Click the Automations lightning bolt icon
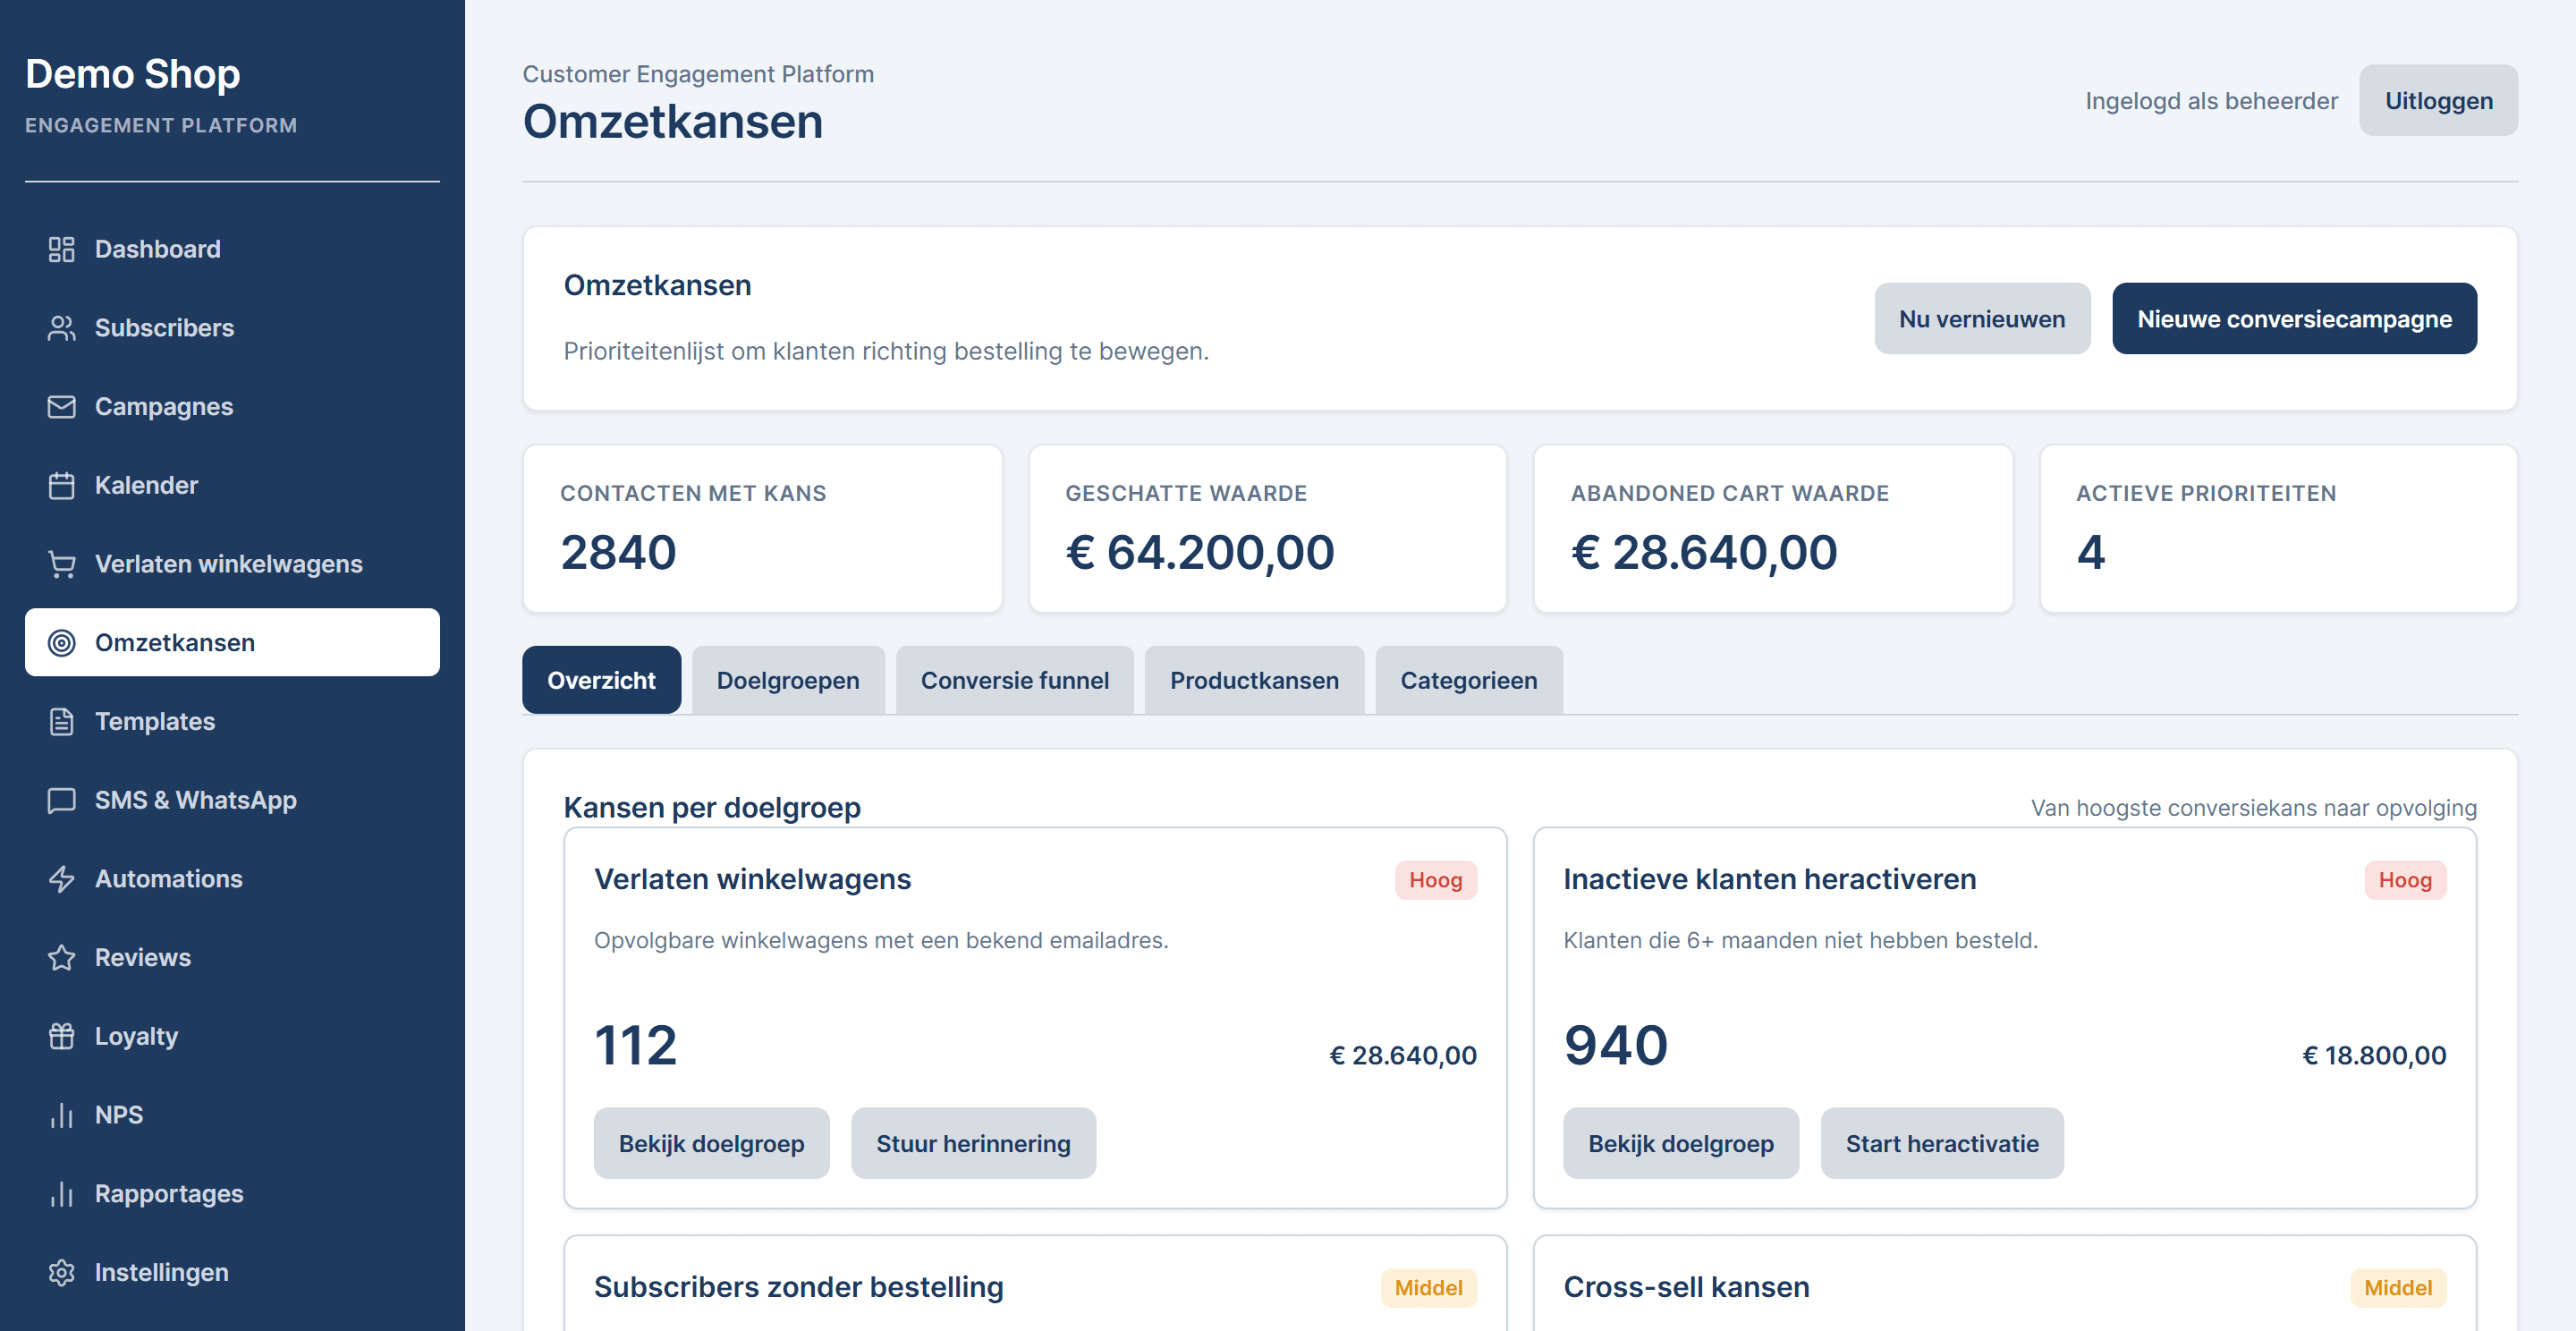The height and width of the screenshot is (1331, 2576). [x=61, y=879]
